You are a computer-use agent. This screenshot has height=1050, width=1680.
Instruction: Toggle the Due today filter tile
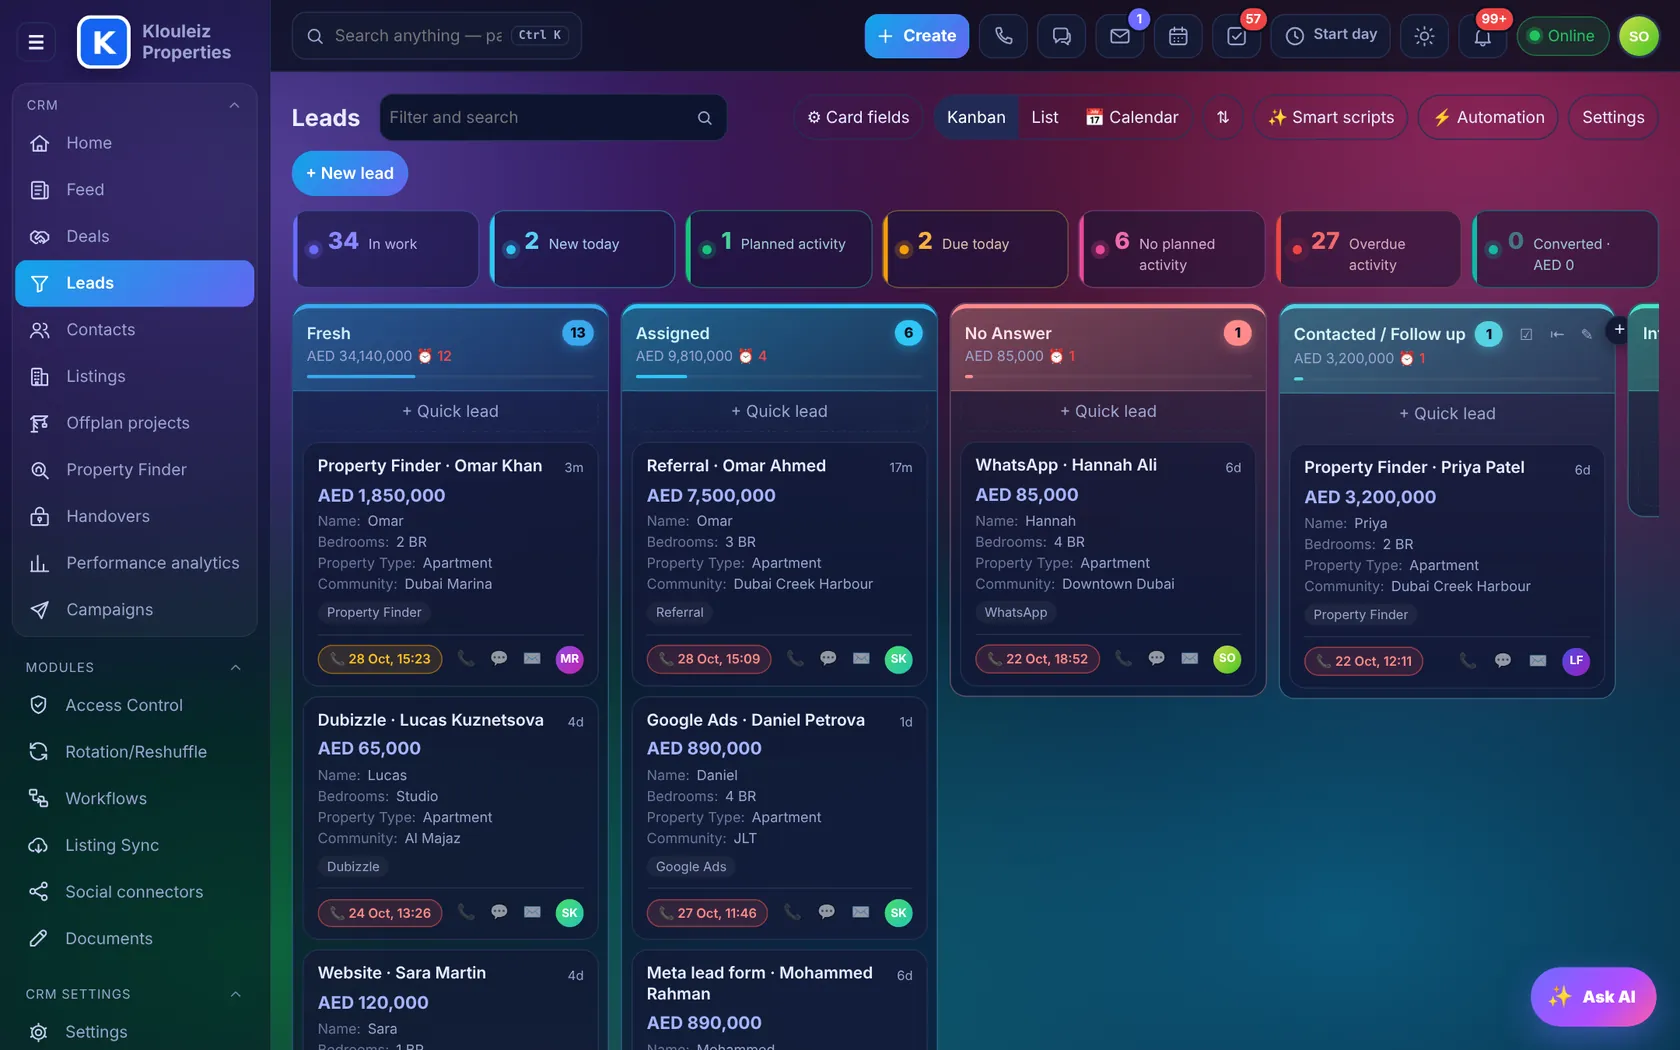[975, 248]
